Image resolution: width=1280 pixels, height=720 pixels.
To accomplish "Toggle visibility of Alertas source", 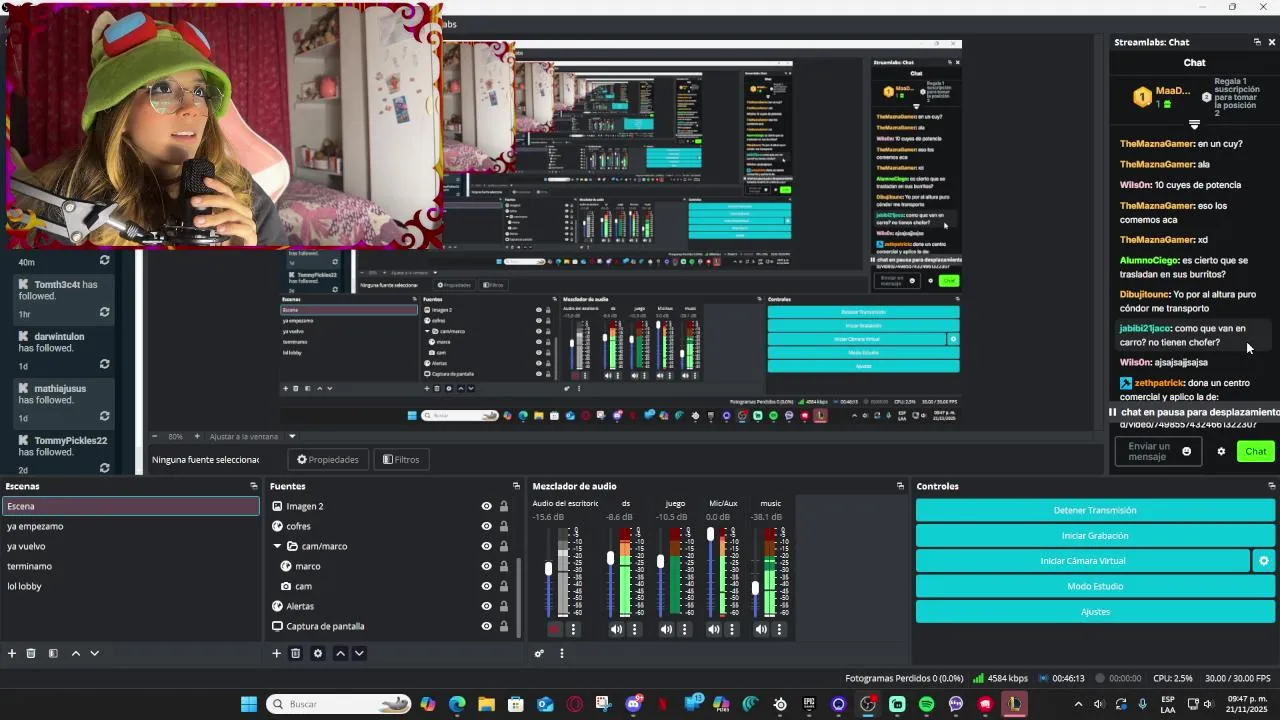I will coord(486,606).
